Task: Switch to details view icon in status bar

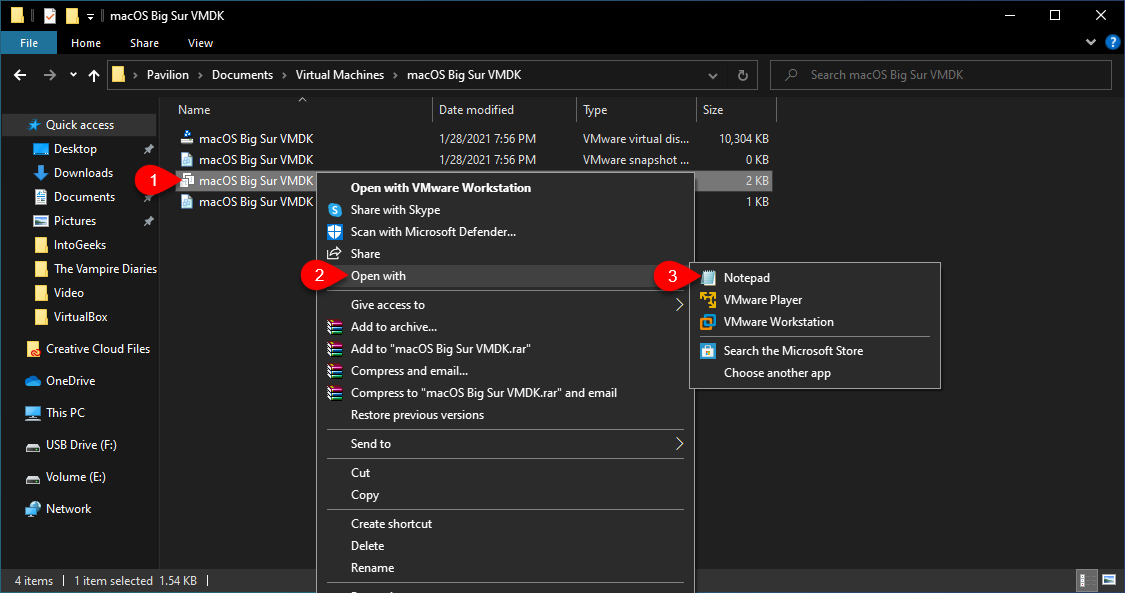Action: 1088,580
